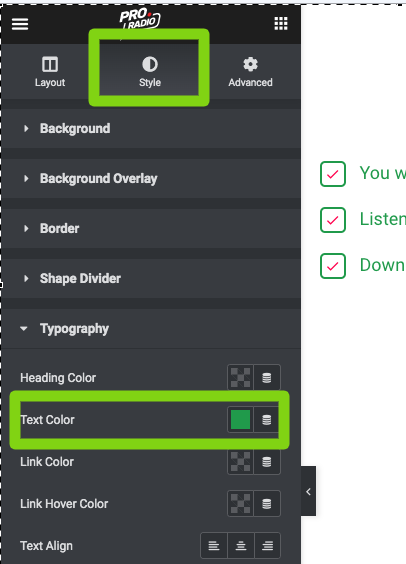Click the Pro Radio logo
The image size is (406, 564).
140,19
